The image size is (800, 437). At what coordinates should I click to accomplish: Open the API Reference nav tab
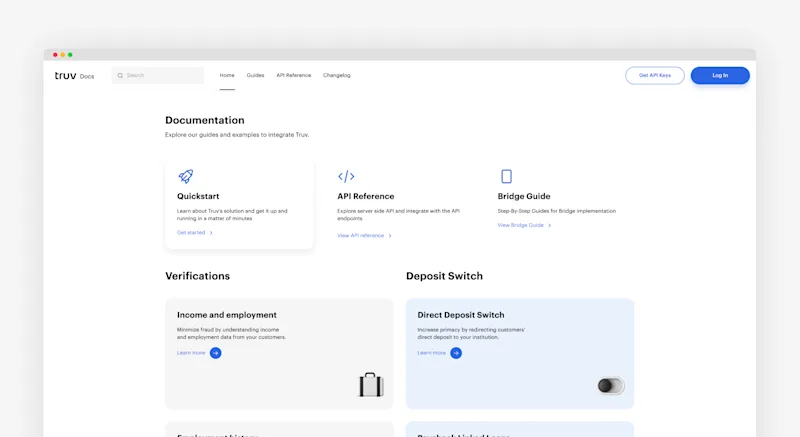[294, 75]
